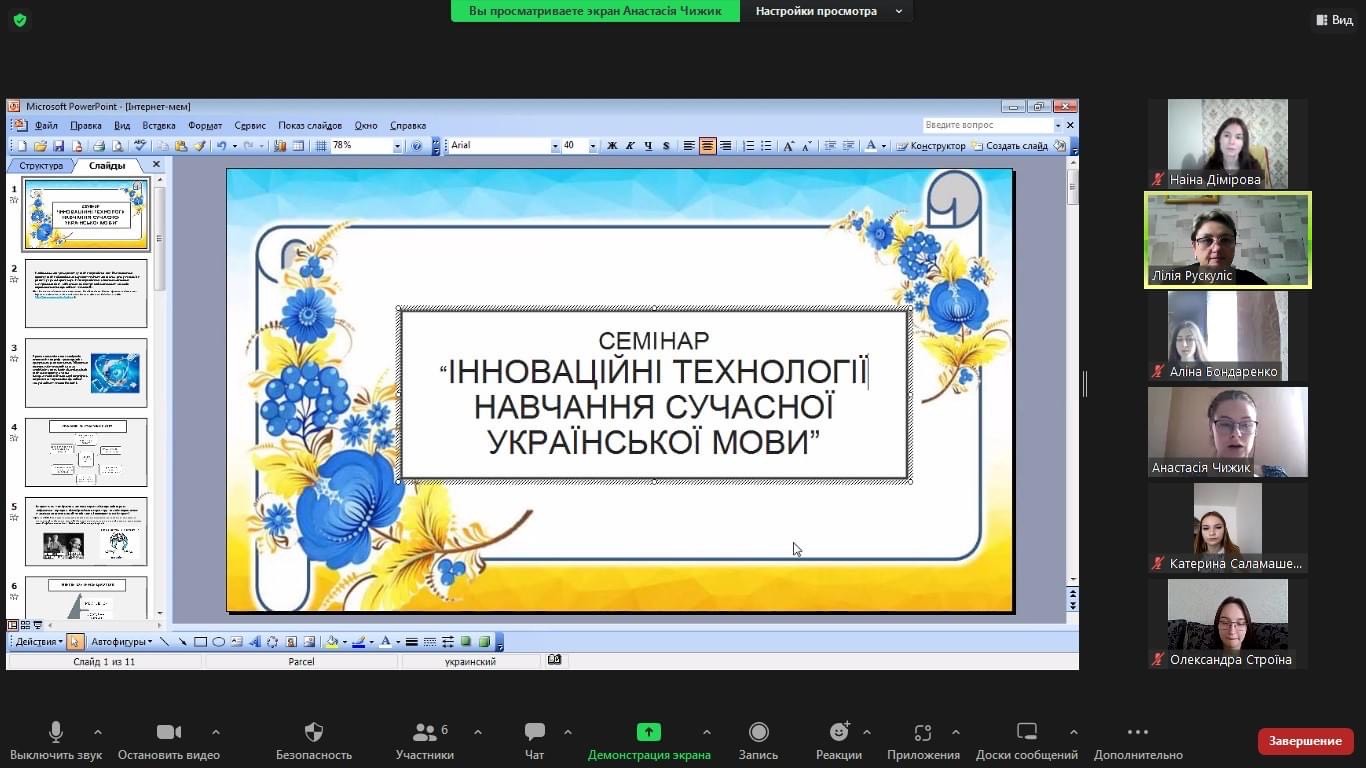1366x768 pixels.
Task: Select the Oval drawing tool
Action: (218, 642)
